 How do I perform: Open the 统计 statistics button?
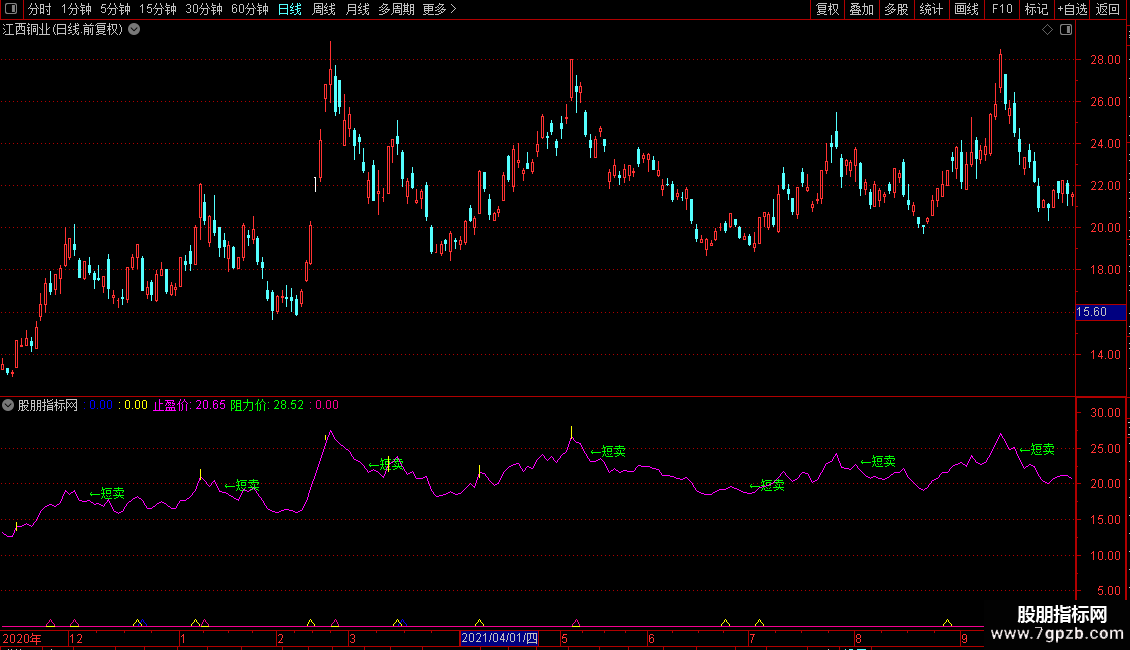(x=931, y=9)
